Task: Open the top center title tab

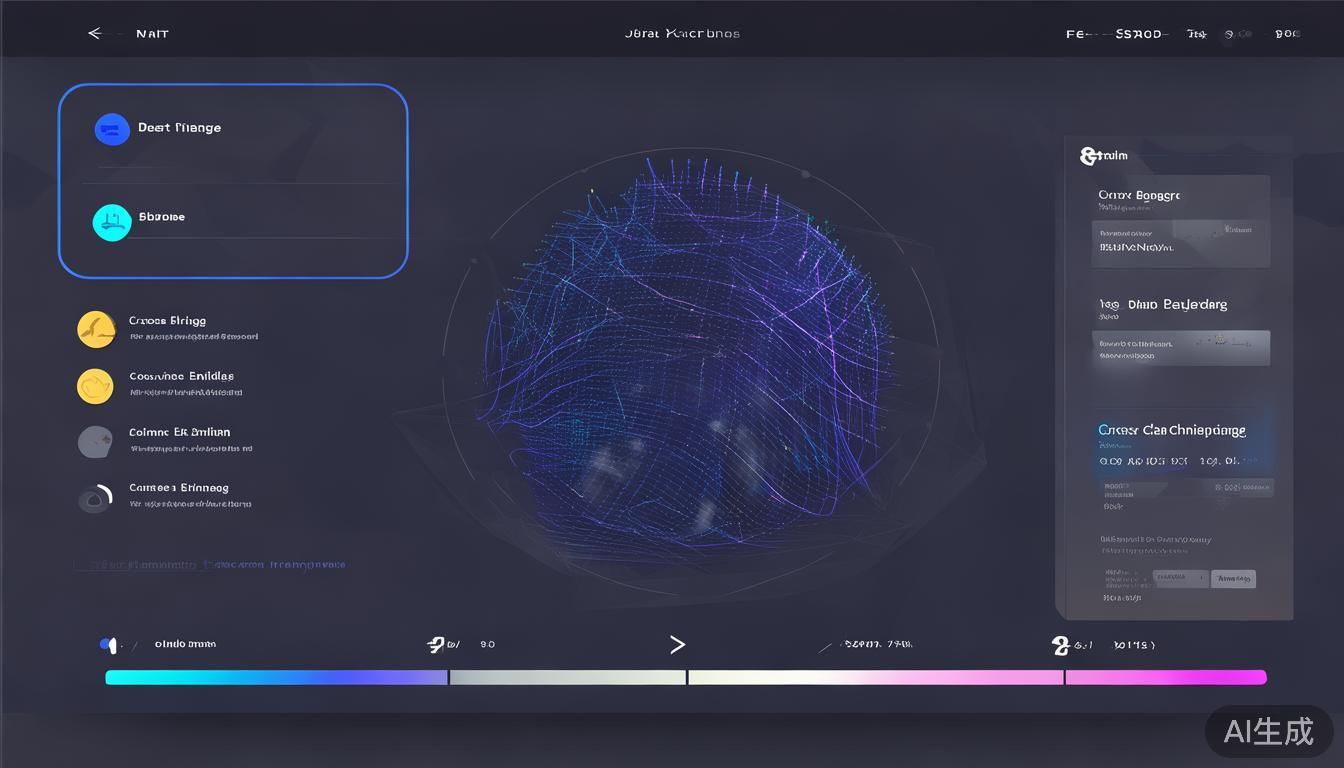Action: pos(682,34)
